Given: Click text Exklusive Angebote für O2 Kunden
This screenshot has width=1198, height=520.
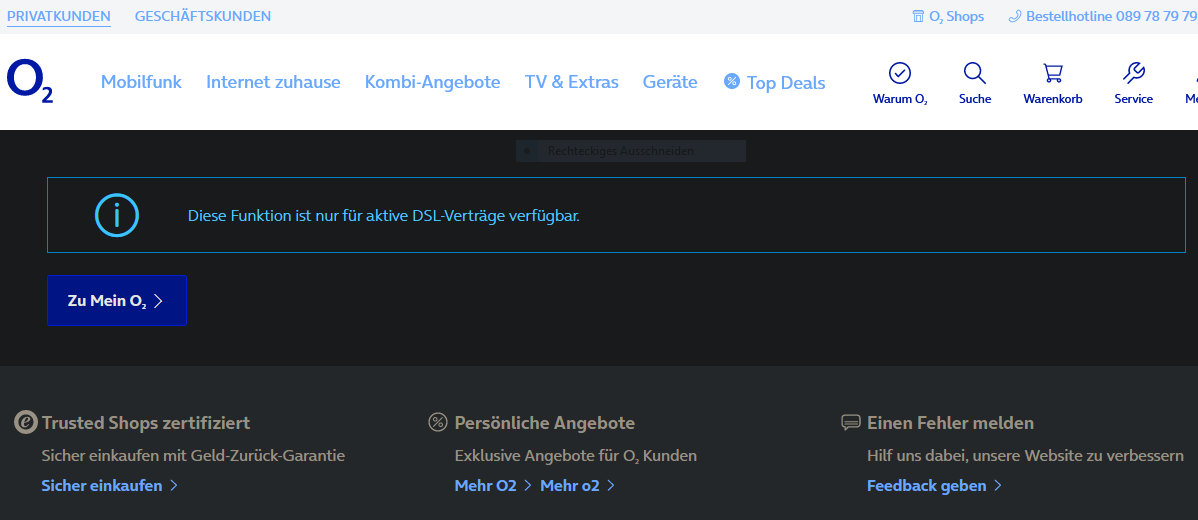Looking at the screenshot, I should 575,456.
